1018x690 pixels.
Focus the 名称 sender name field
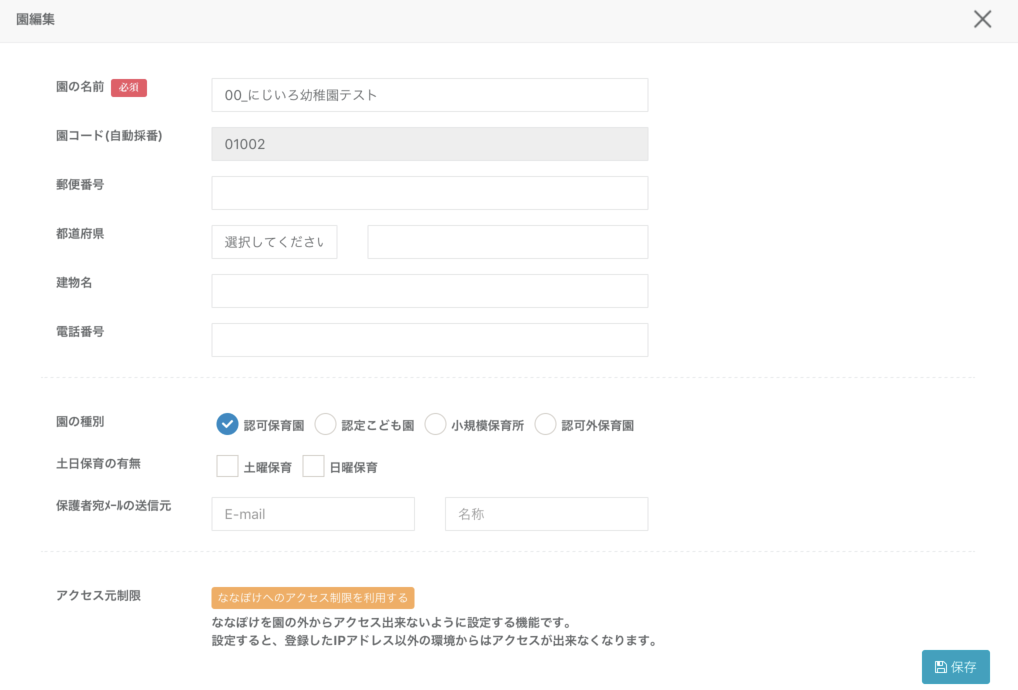pyautogui.click(x=546, y=514)
